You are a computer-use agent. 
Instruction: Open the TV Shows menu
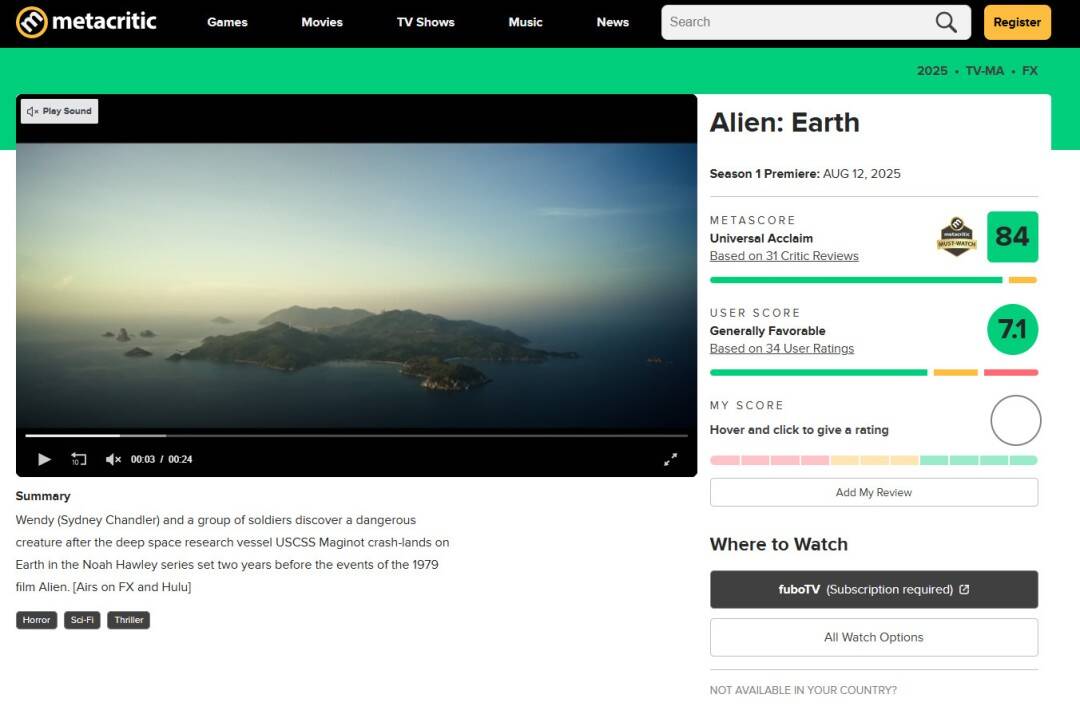tap(426, 22)
